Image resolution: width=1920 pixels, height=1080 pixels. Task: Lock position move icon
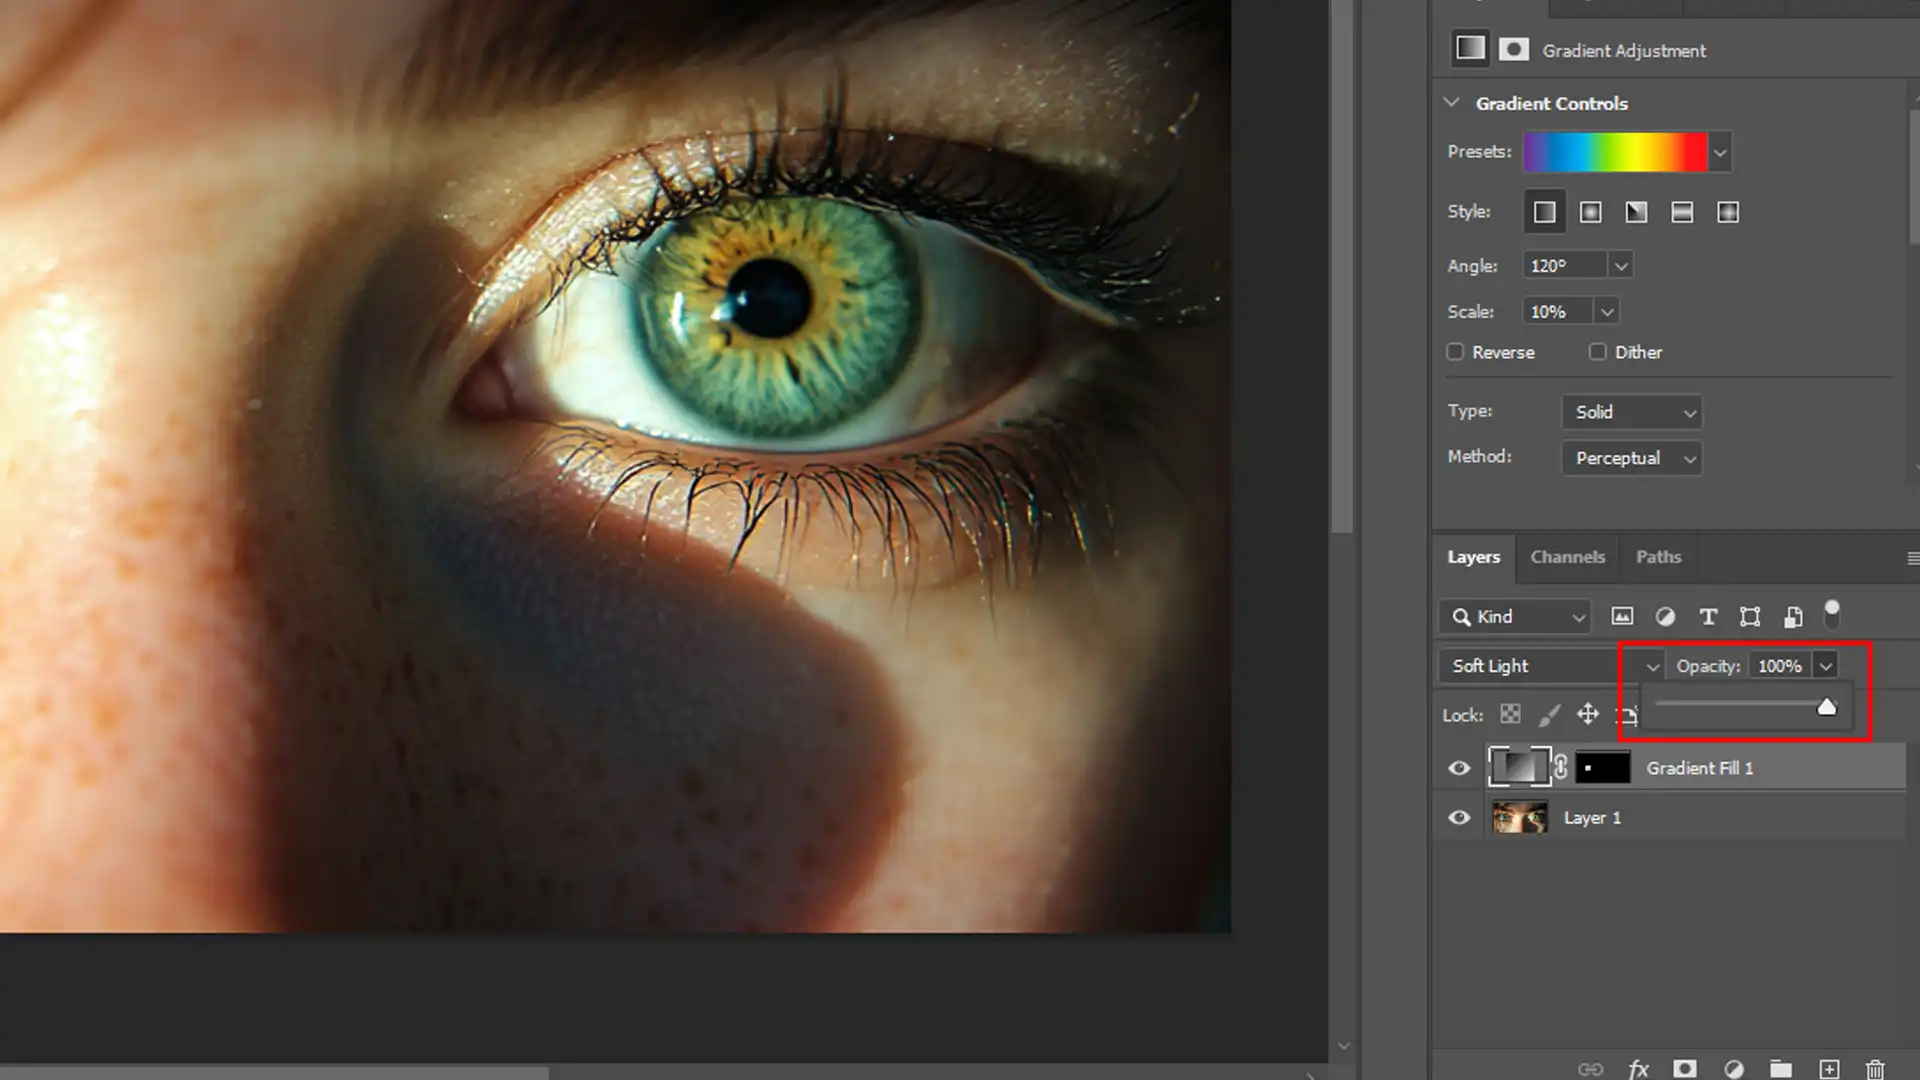click(x=1587, y=714)
